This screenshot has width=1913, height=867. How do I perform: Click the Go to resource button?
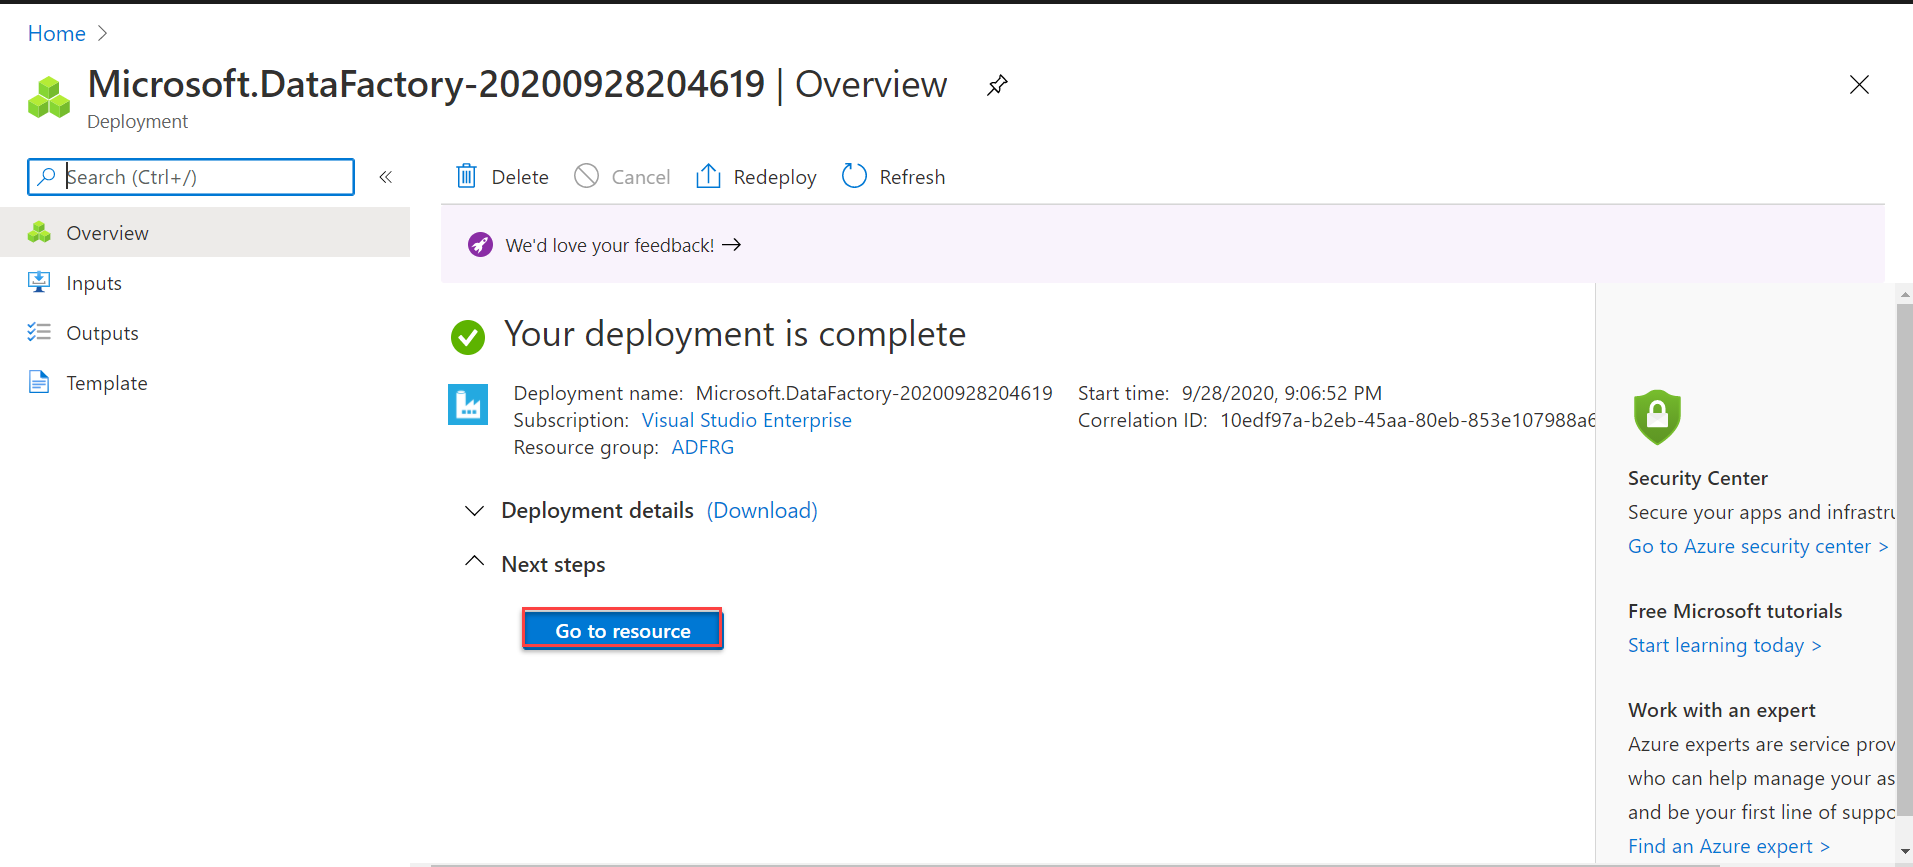tap(622, 630)
